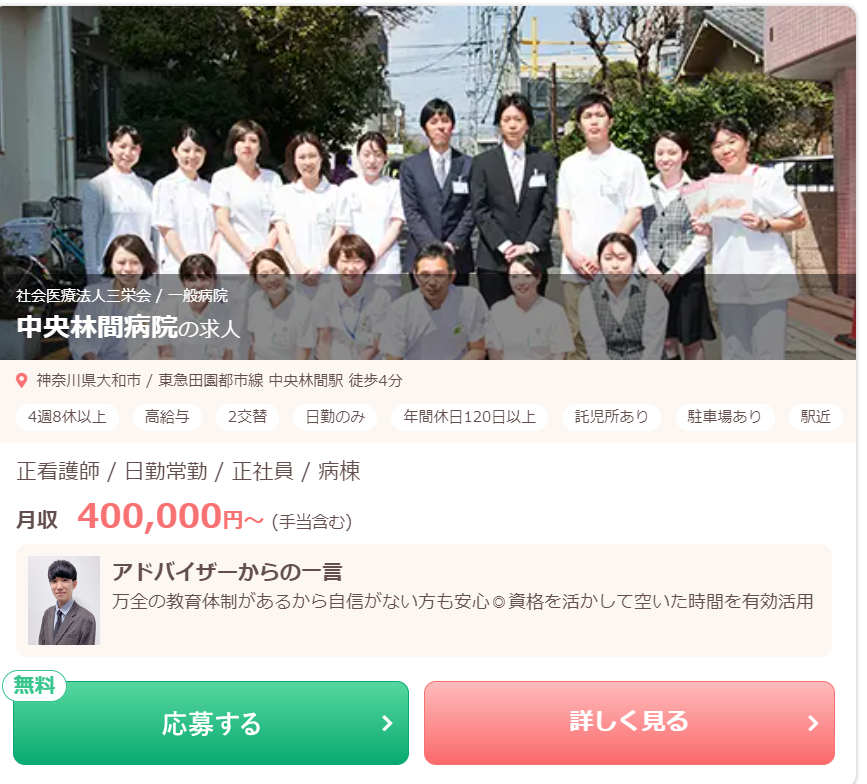Select the 駅近 tag
The height and width of the screenshot is (784, 867).
click(816, 417)
